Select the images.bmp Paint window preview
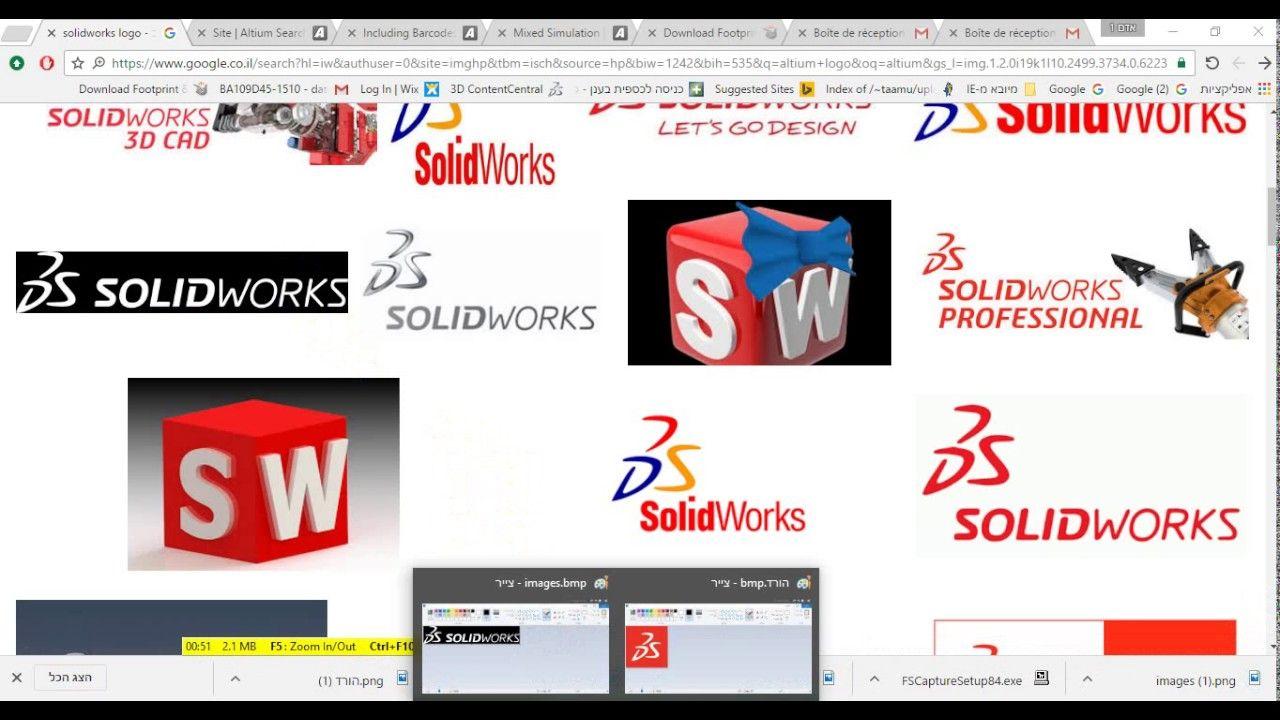This screenshot has width=1280, height=720. click(516, 648)
